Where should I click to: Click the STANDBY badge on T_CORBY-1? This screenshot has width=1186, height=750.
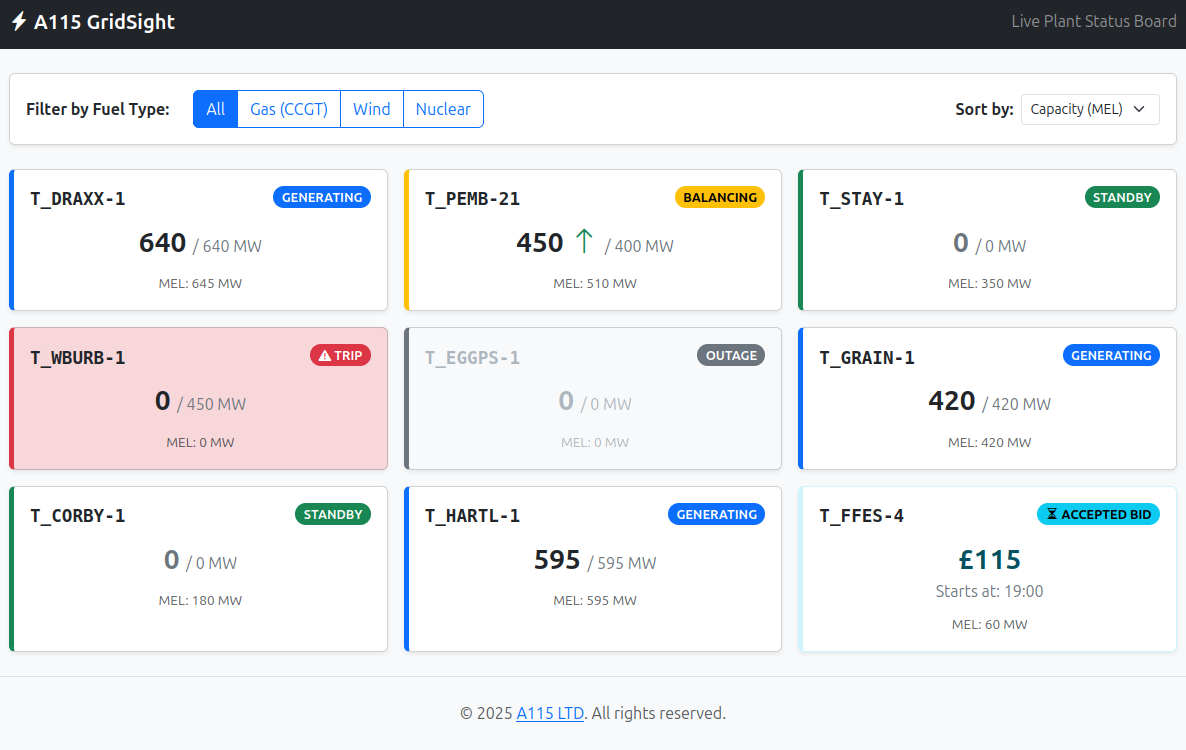[333, 514]
